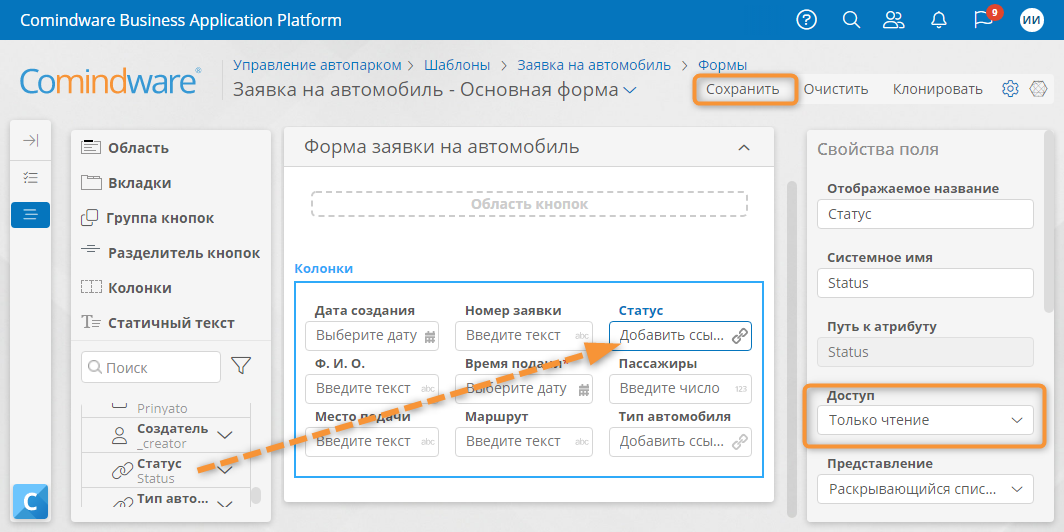Viewport: 1064px width, 532px height.
Task: Click the Сохранить button
Action: tap(742, 89)
